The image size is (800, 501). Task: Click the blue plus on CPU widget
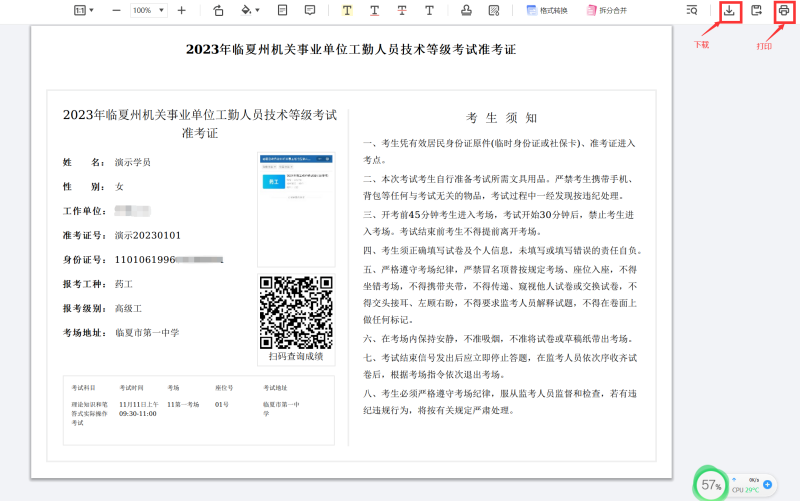pyautogui.click(x=767, y=484)
